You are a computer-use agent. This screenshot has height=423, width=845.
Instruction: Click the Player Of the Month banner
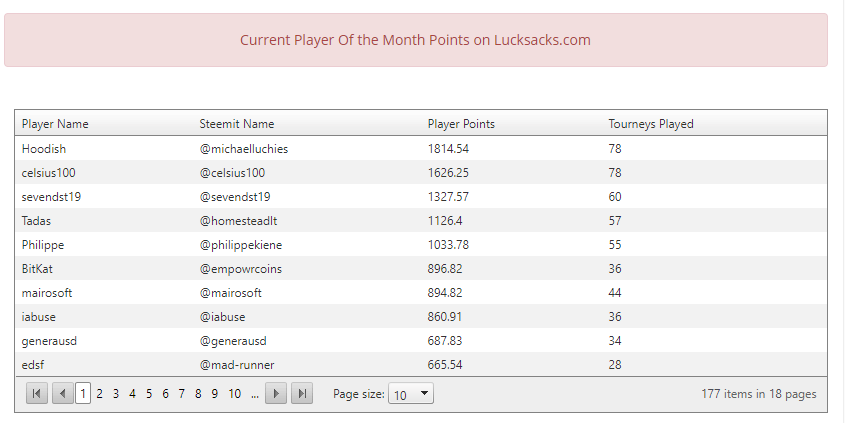pyautogui.click(x=415, y=41)
